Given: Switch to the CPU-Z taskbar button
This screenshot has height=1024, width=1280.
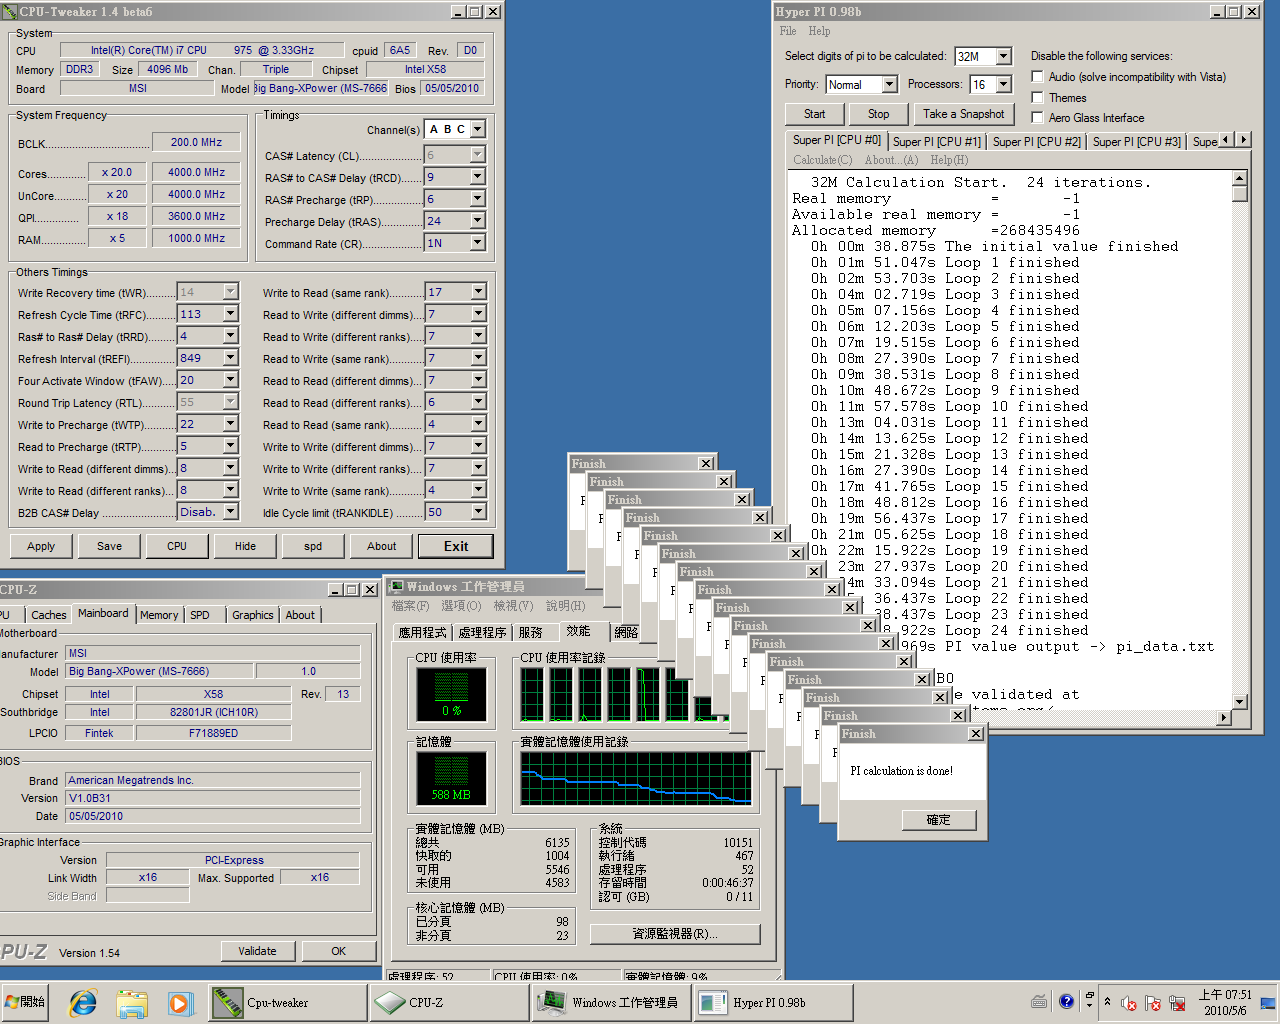Looking at the screenshot, I should pyautogui.click(x=449, y=1002).
